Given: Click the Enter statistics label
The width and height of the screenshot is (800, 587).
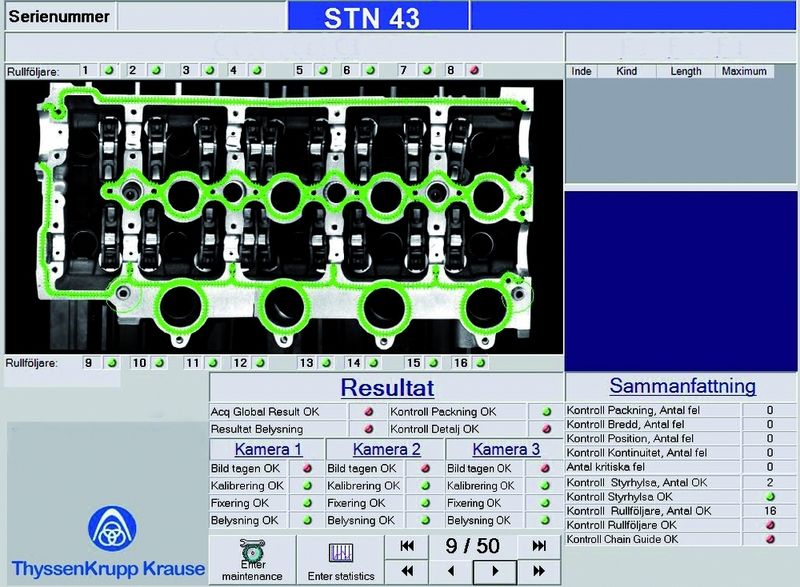Looking at the screenshot, I should pos(341,576).
